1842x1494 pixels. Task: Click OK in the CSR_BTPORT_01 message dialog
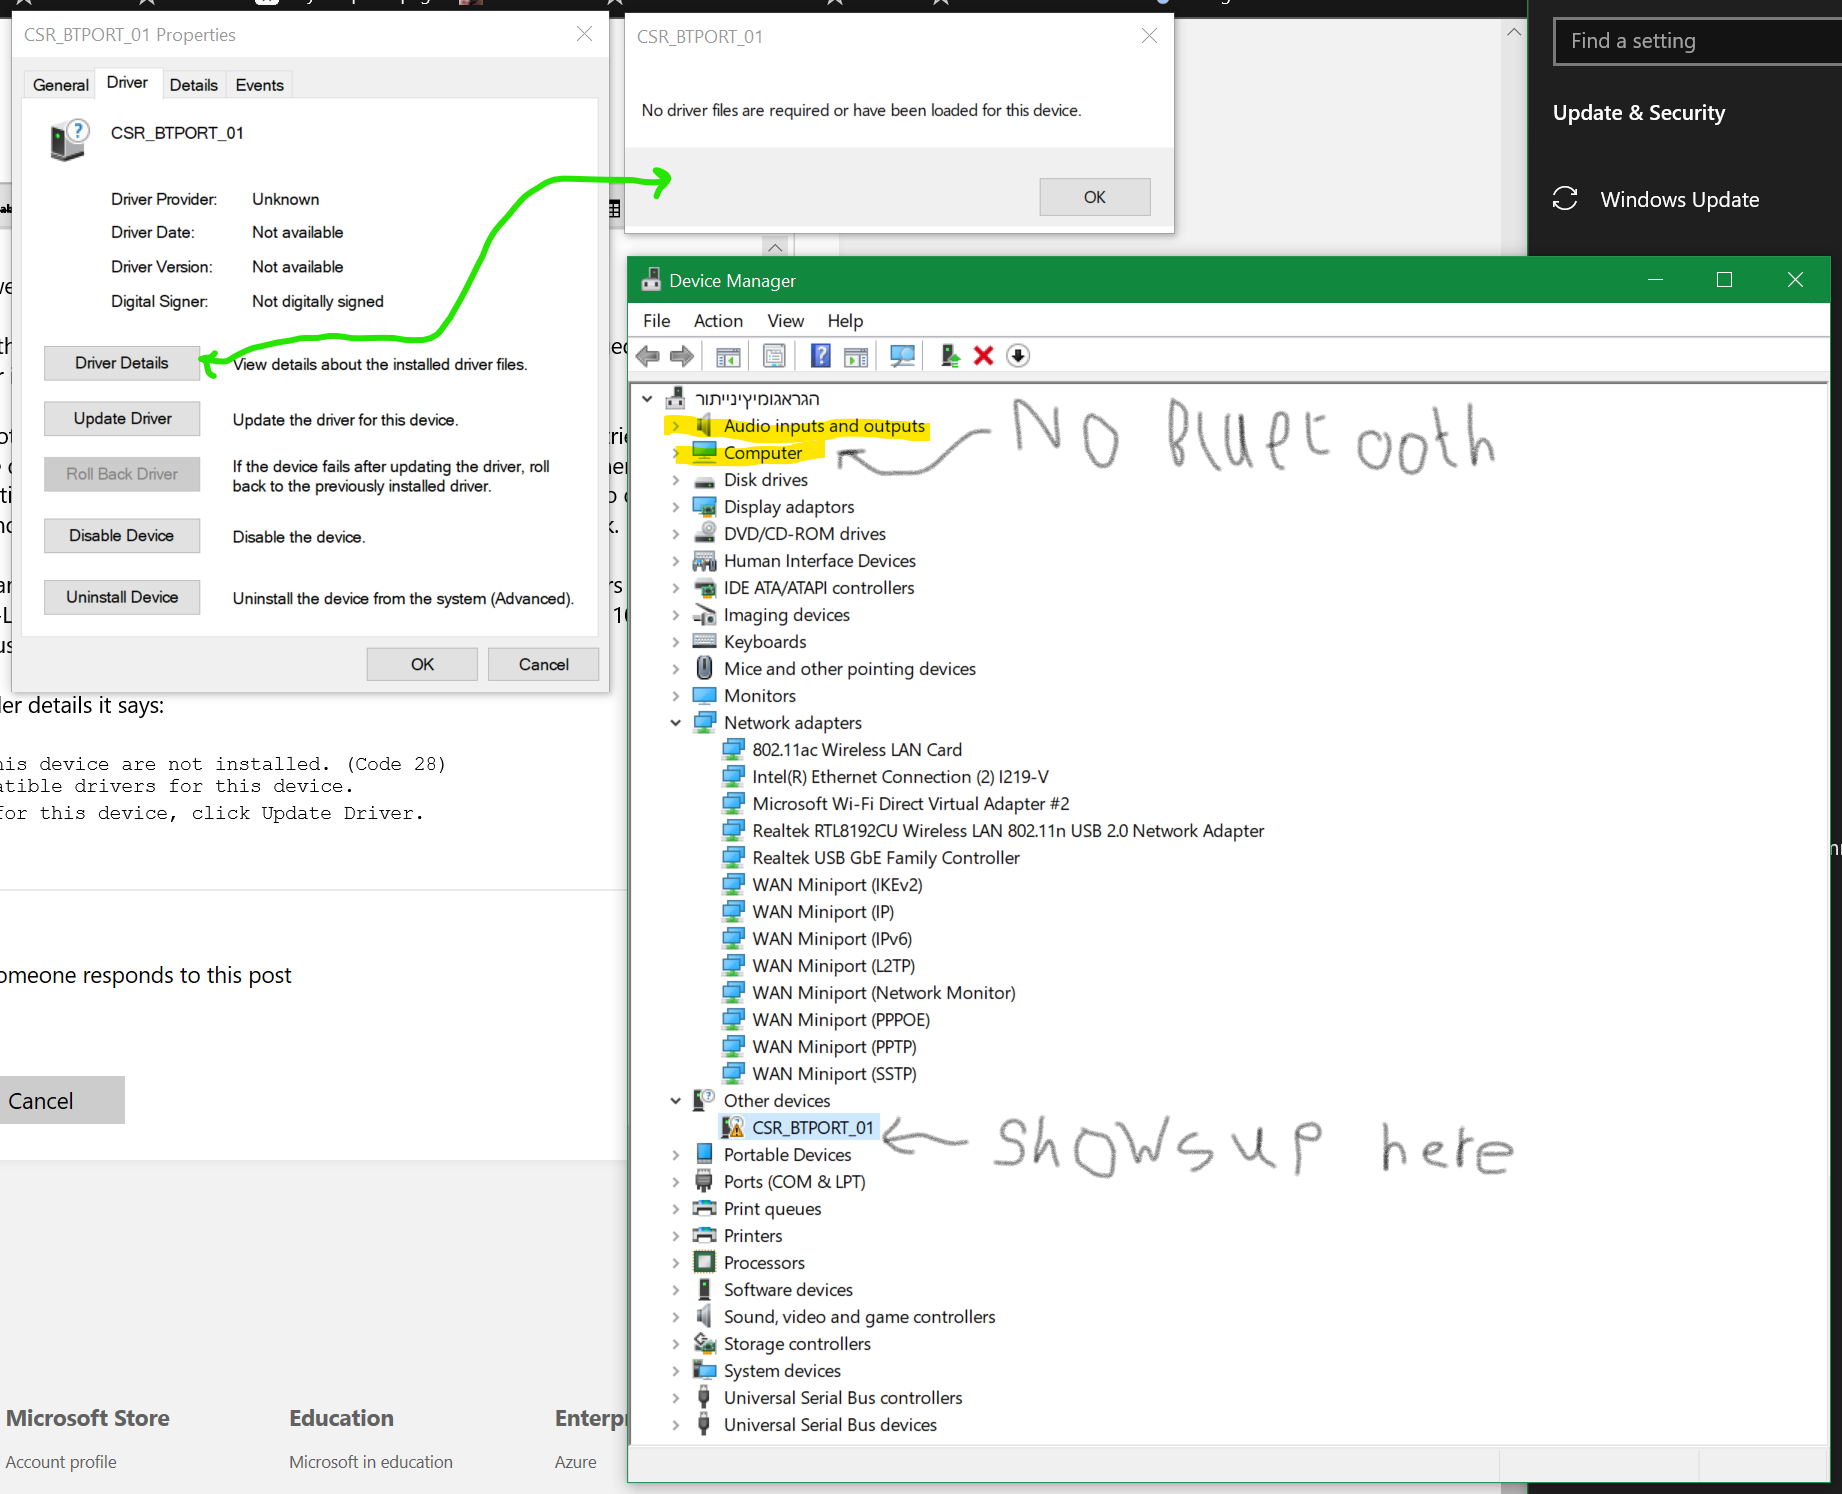pos(1095,197)
